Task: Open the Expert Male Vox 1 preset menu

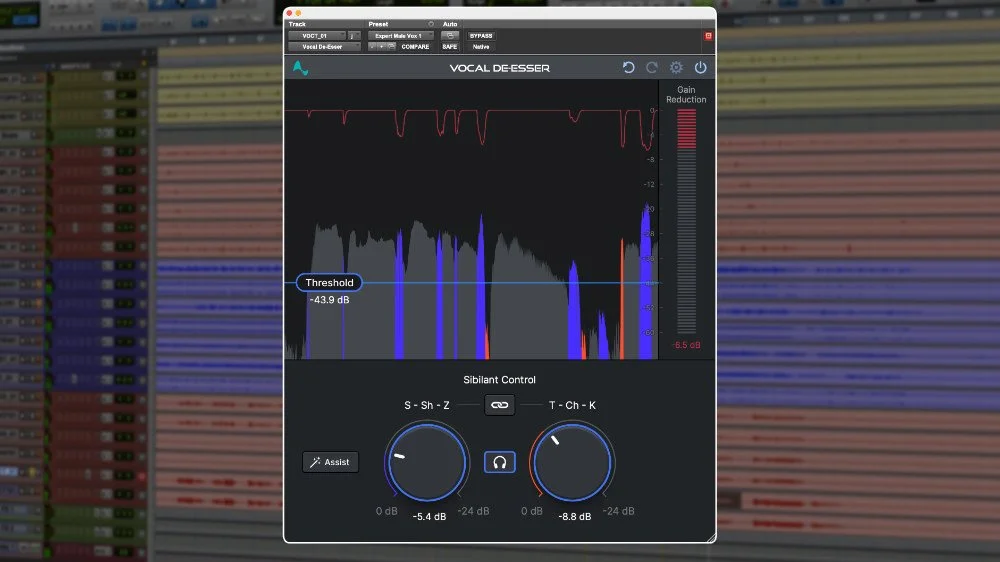Action: [x=401, y=36]
